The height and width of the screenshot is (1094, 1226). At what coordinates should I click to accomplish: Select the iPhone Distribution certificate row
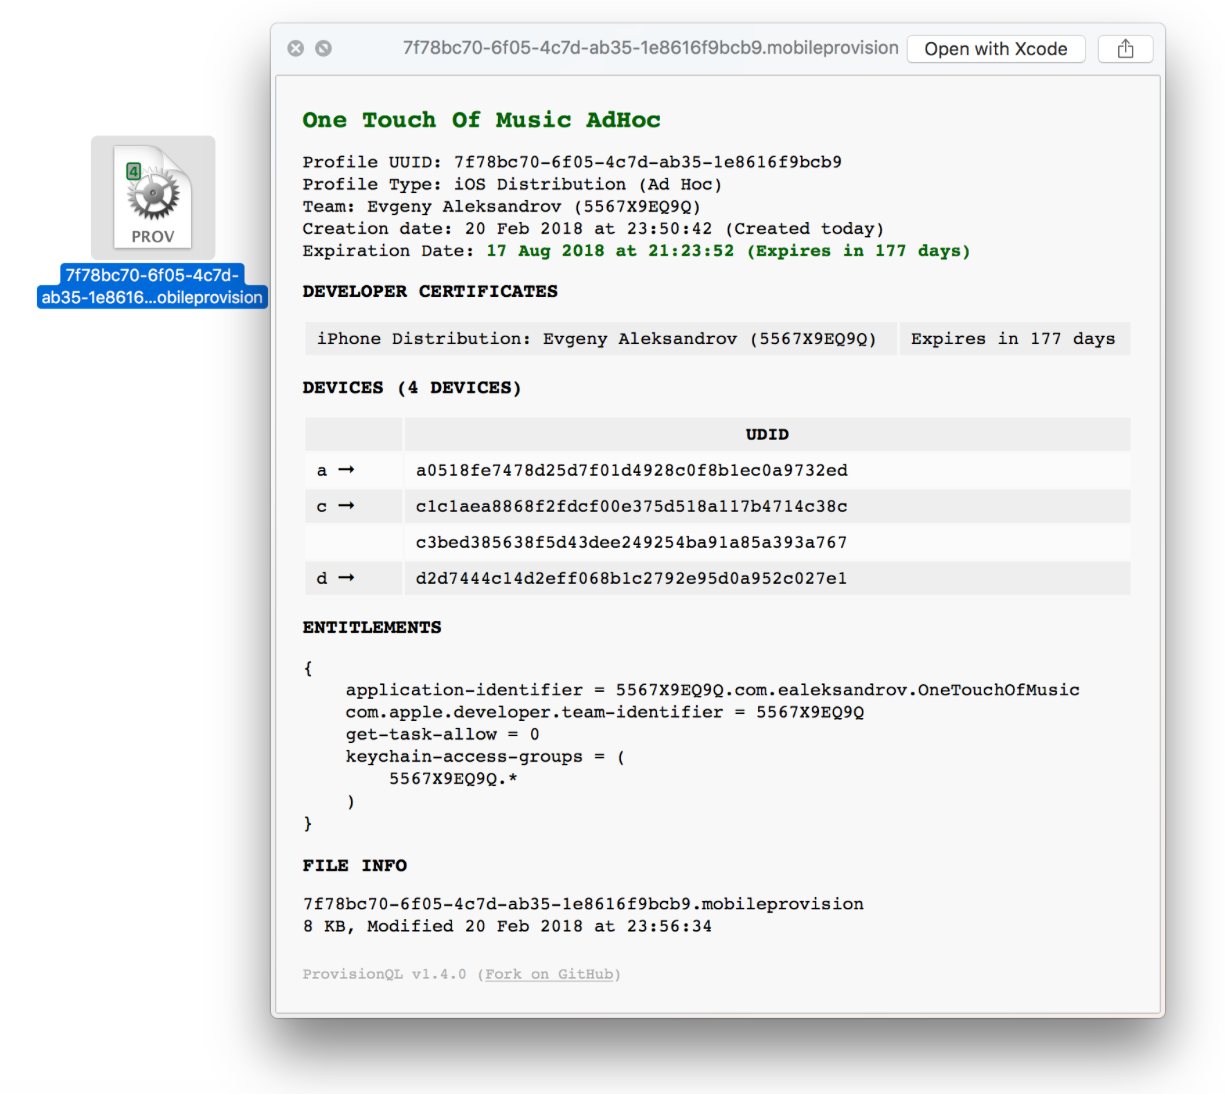600,338
